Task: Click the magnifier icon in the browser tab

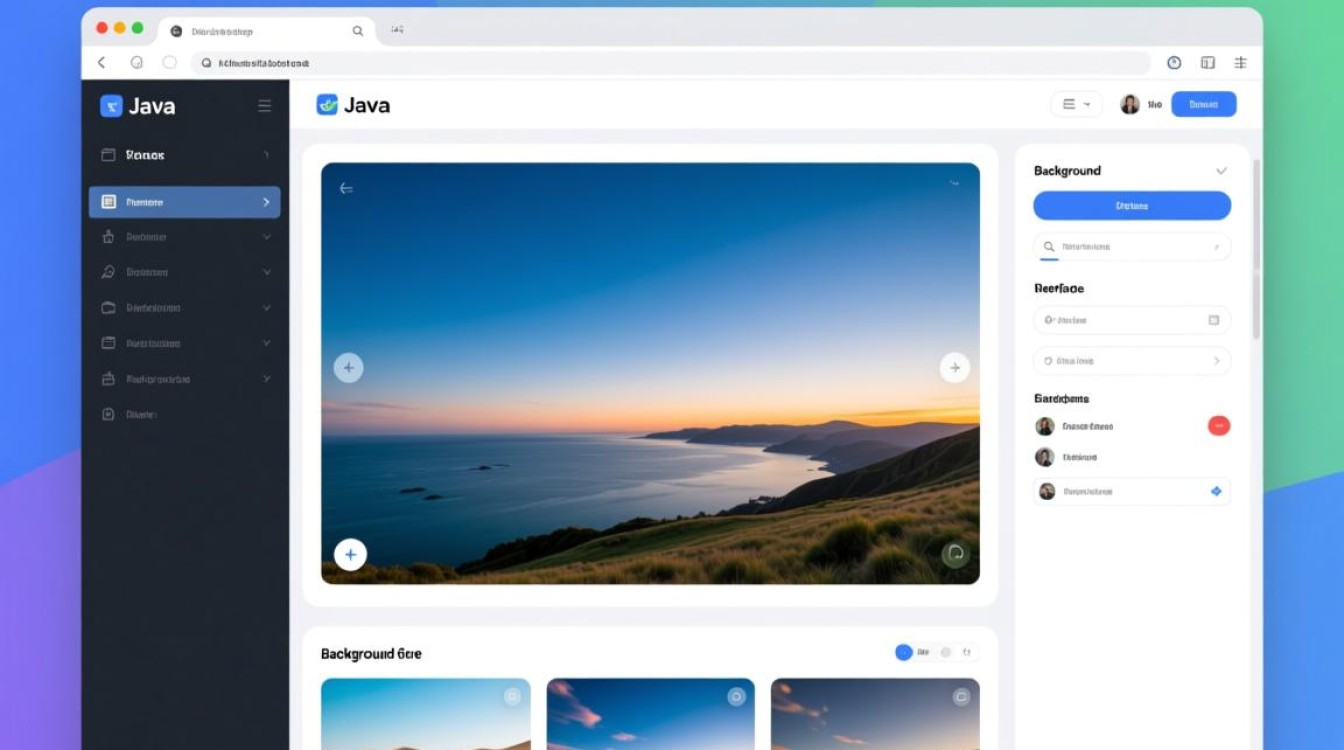Action: [357, 31]
